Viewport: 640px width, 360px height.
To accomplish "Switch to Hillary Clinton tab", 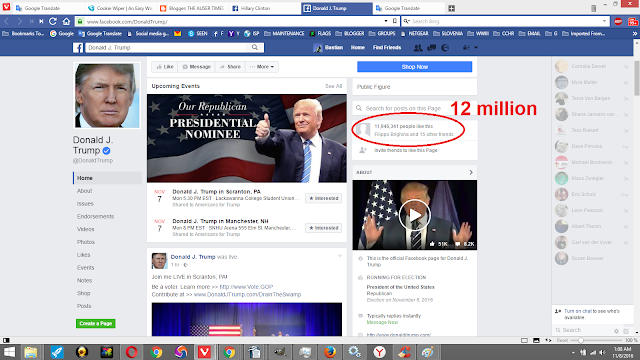I will pos(266,8).
